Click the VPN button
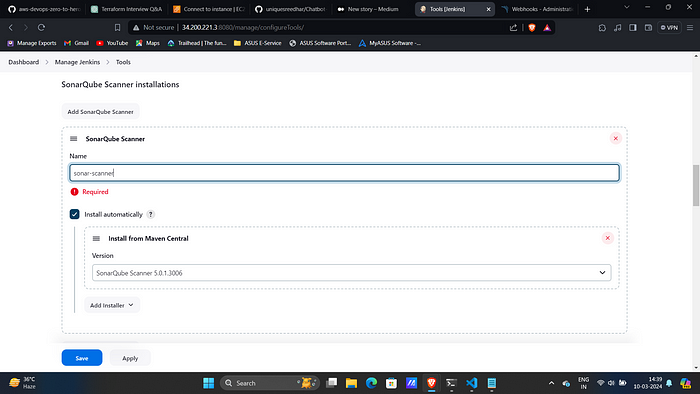This screenshot has height=394, width=700. coord(669,28)
